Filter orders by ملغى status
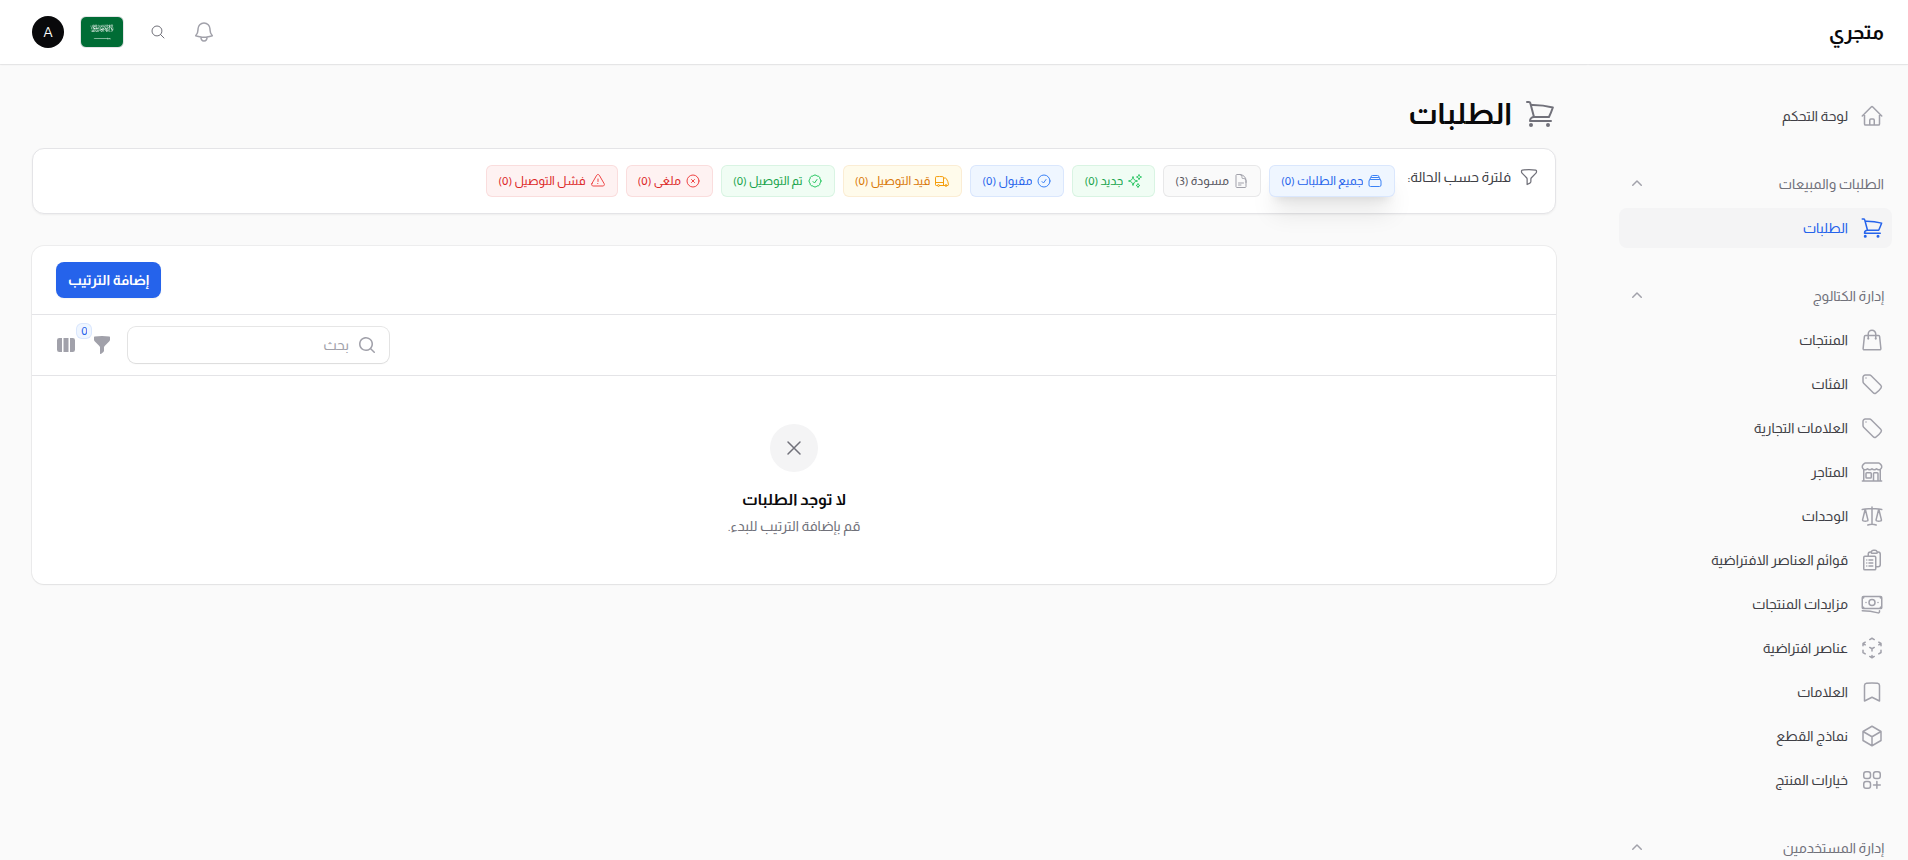 [x=669, y=181]
